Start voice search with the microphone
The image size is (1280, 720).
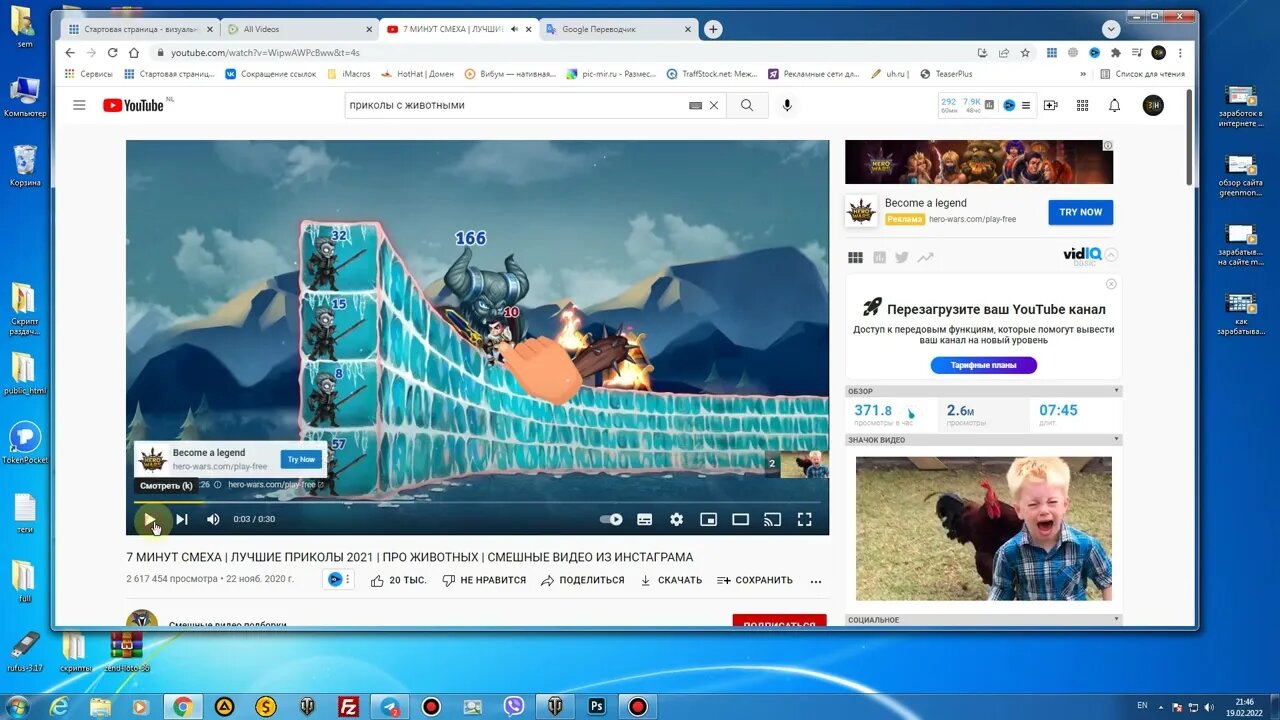(x=787, y=105)
